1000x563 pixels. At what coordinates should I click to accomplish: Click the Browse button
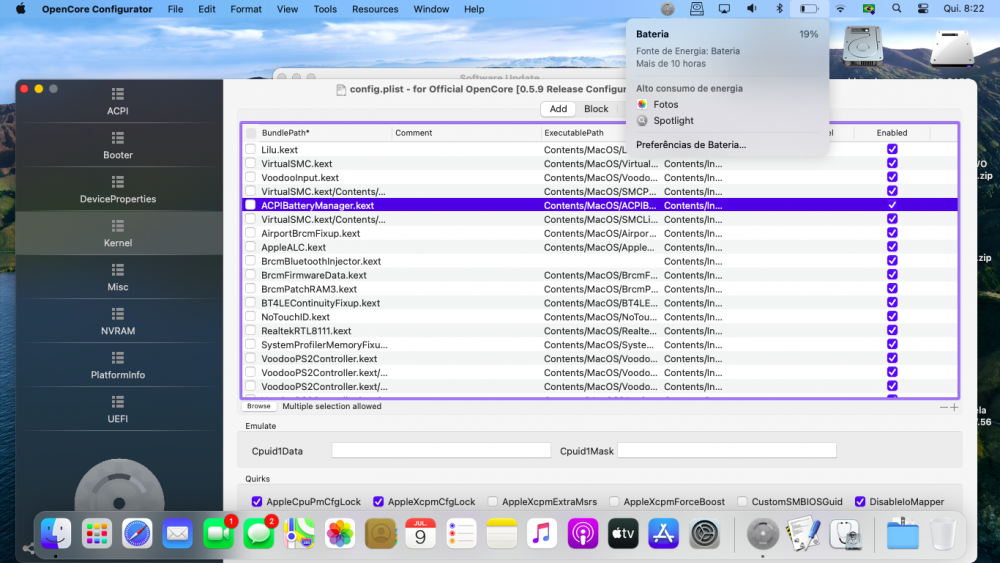pos(258,406)
